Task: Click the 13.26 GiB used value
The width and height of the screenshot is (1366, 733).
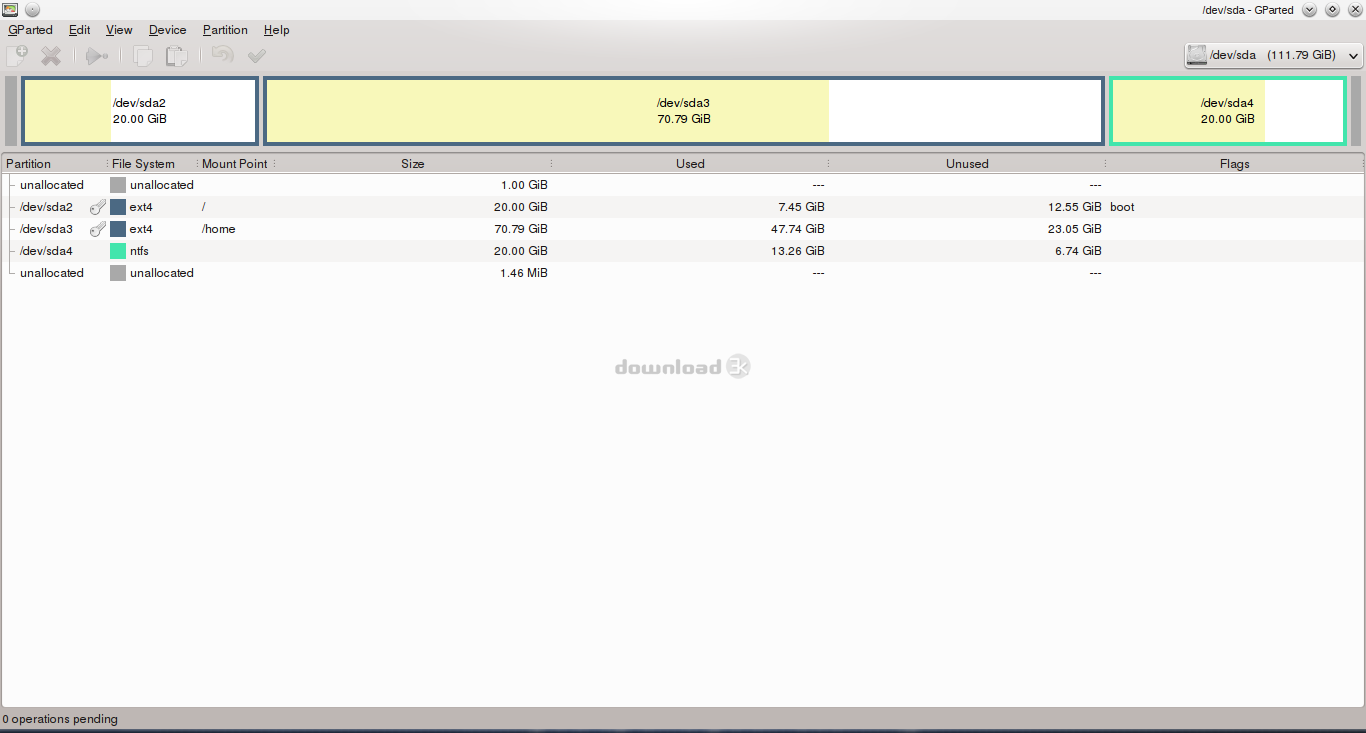Action: click(x=799, y=251)
